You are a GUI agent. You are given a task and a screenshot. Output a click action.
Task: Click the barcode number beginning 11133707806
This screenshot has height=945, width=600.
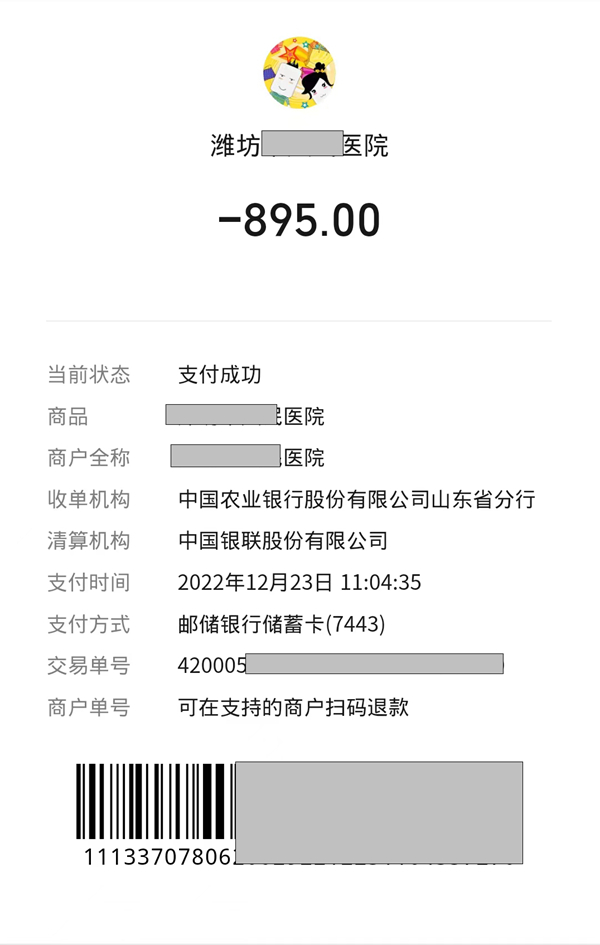[x=160, y=856]
